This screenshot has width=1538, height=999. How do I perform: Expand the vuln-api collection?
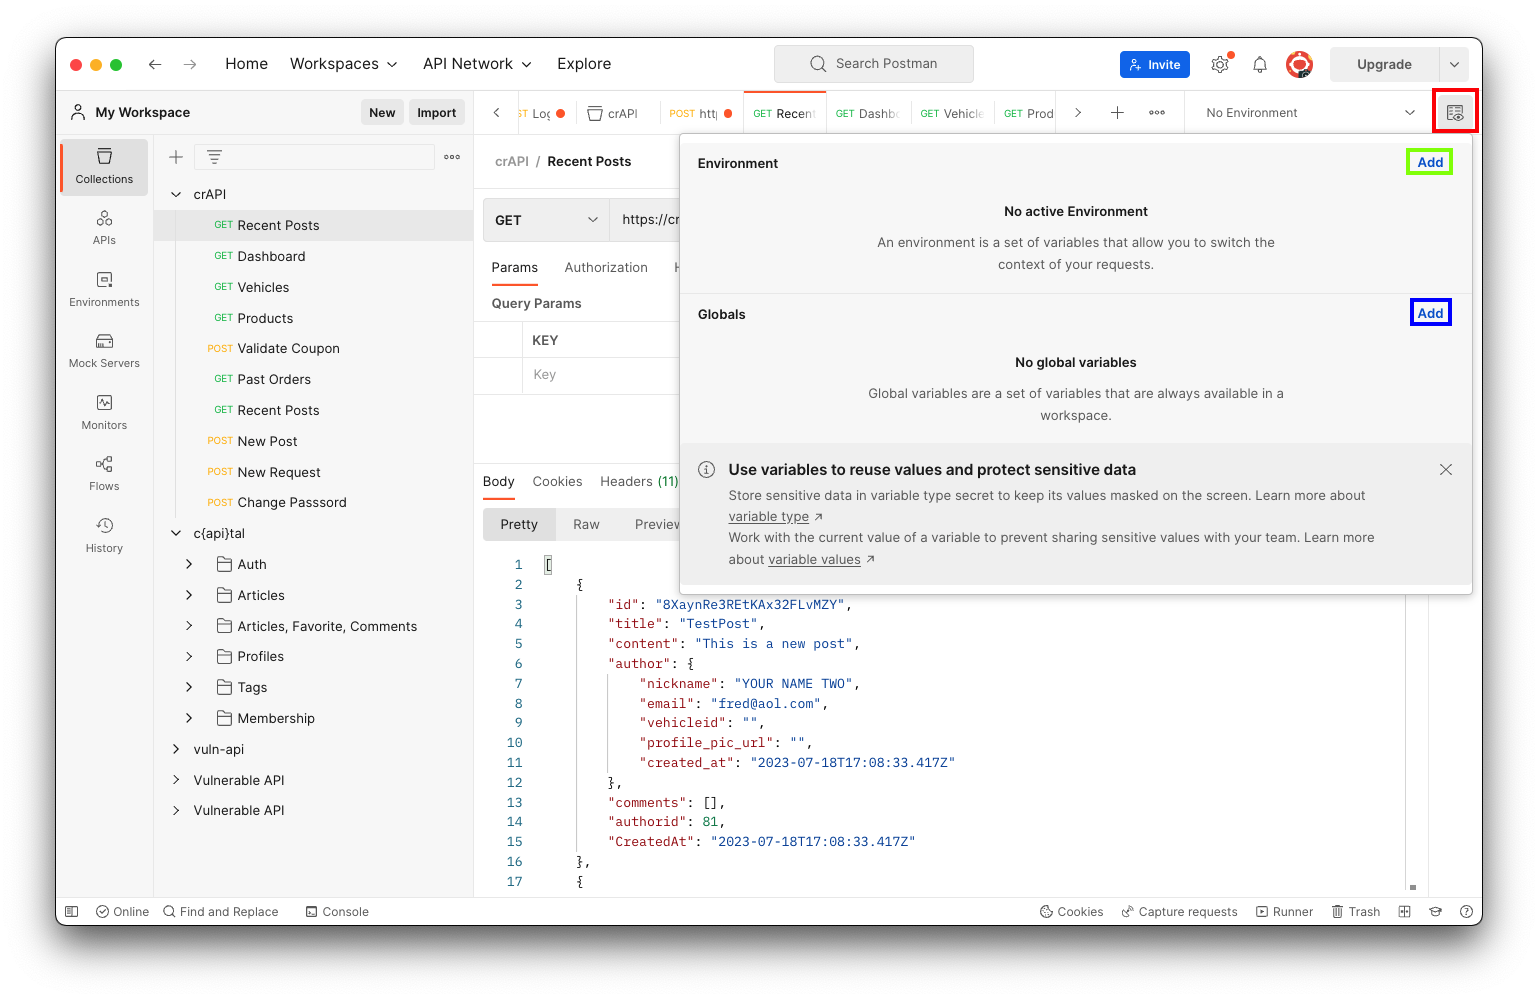coord(176,750)
